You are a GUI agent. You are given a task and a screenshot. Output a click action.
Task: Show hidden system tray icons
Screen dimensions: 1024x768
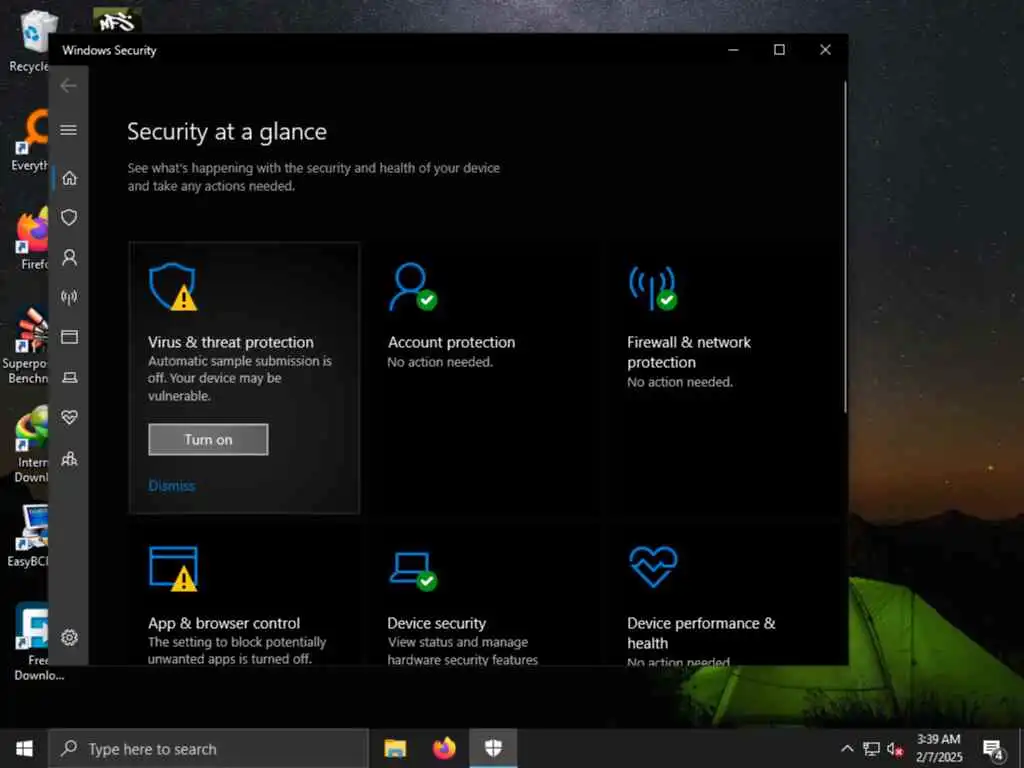pos(847,749)
